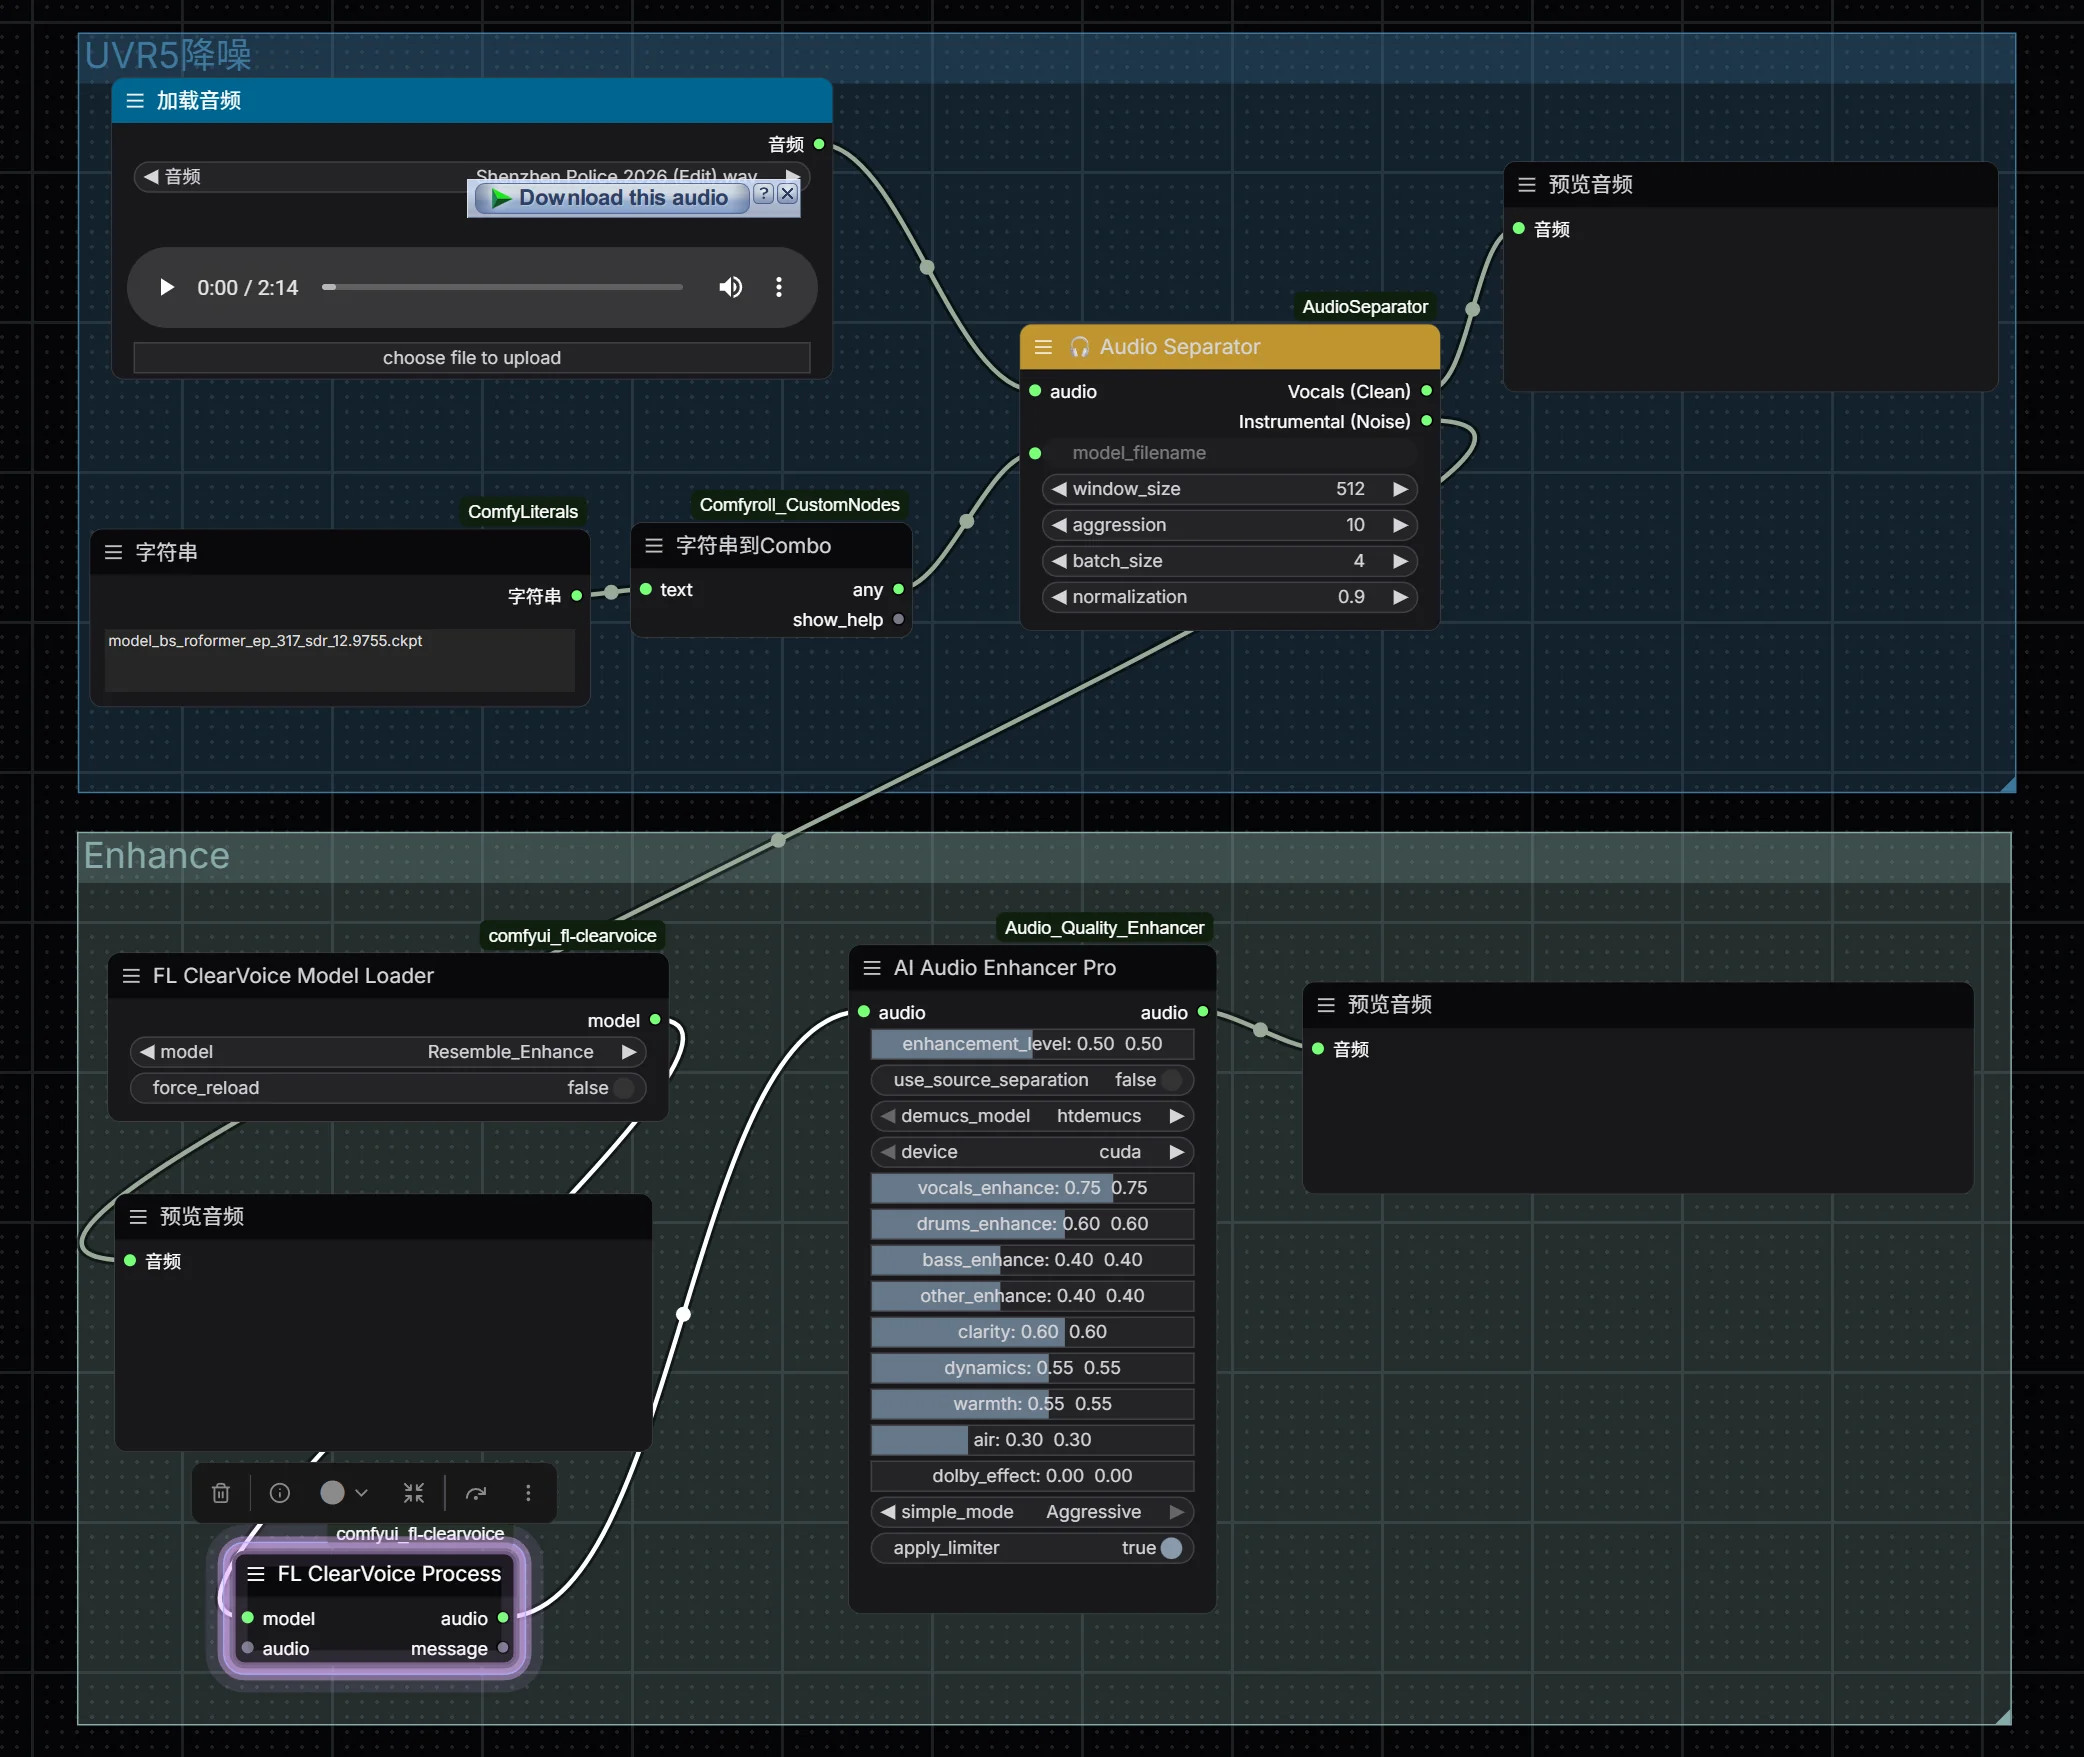The image size is (2084, 1757).
Task: Click the delete trash icon in node toolbar
Action: pos(221,1493)
